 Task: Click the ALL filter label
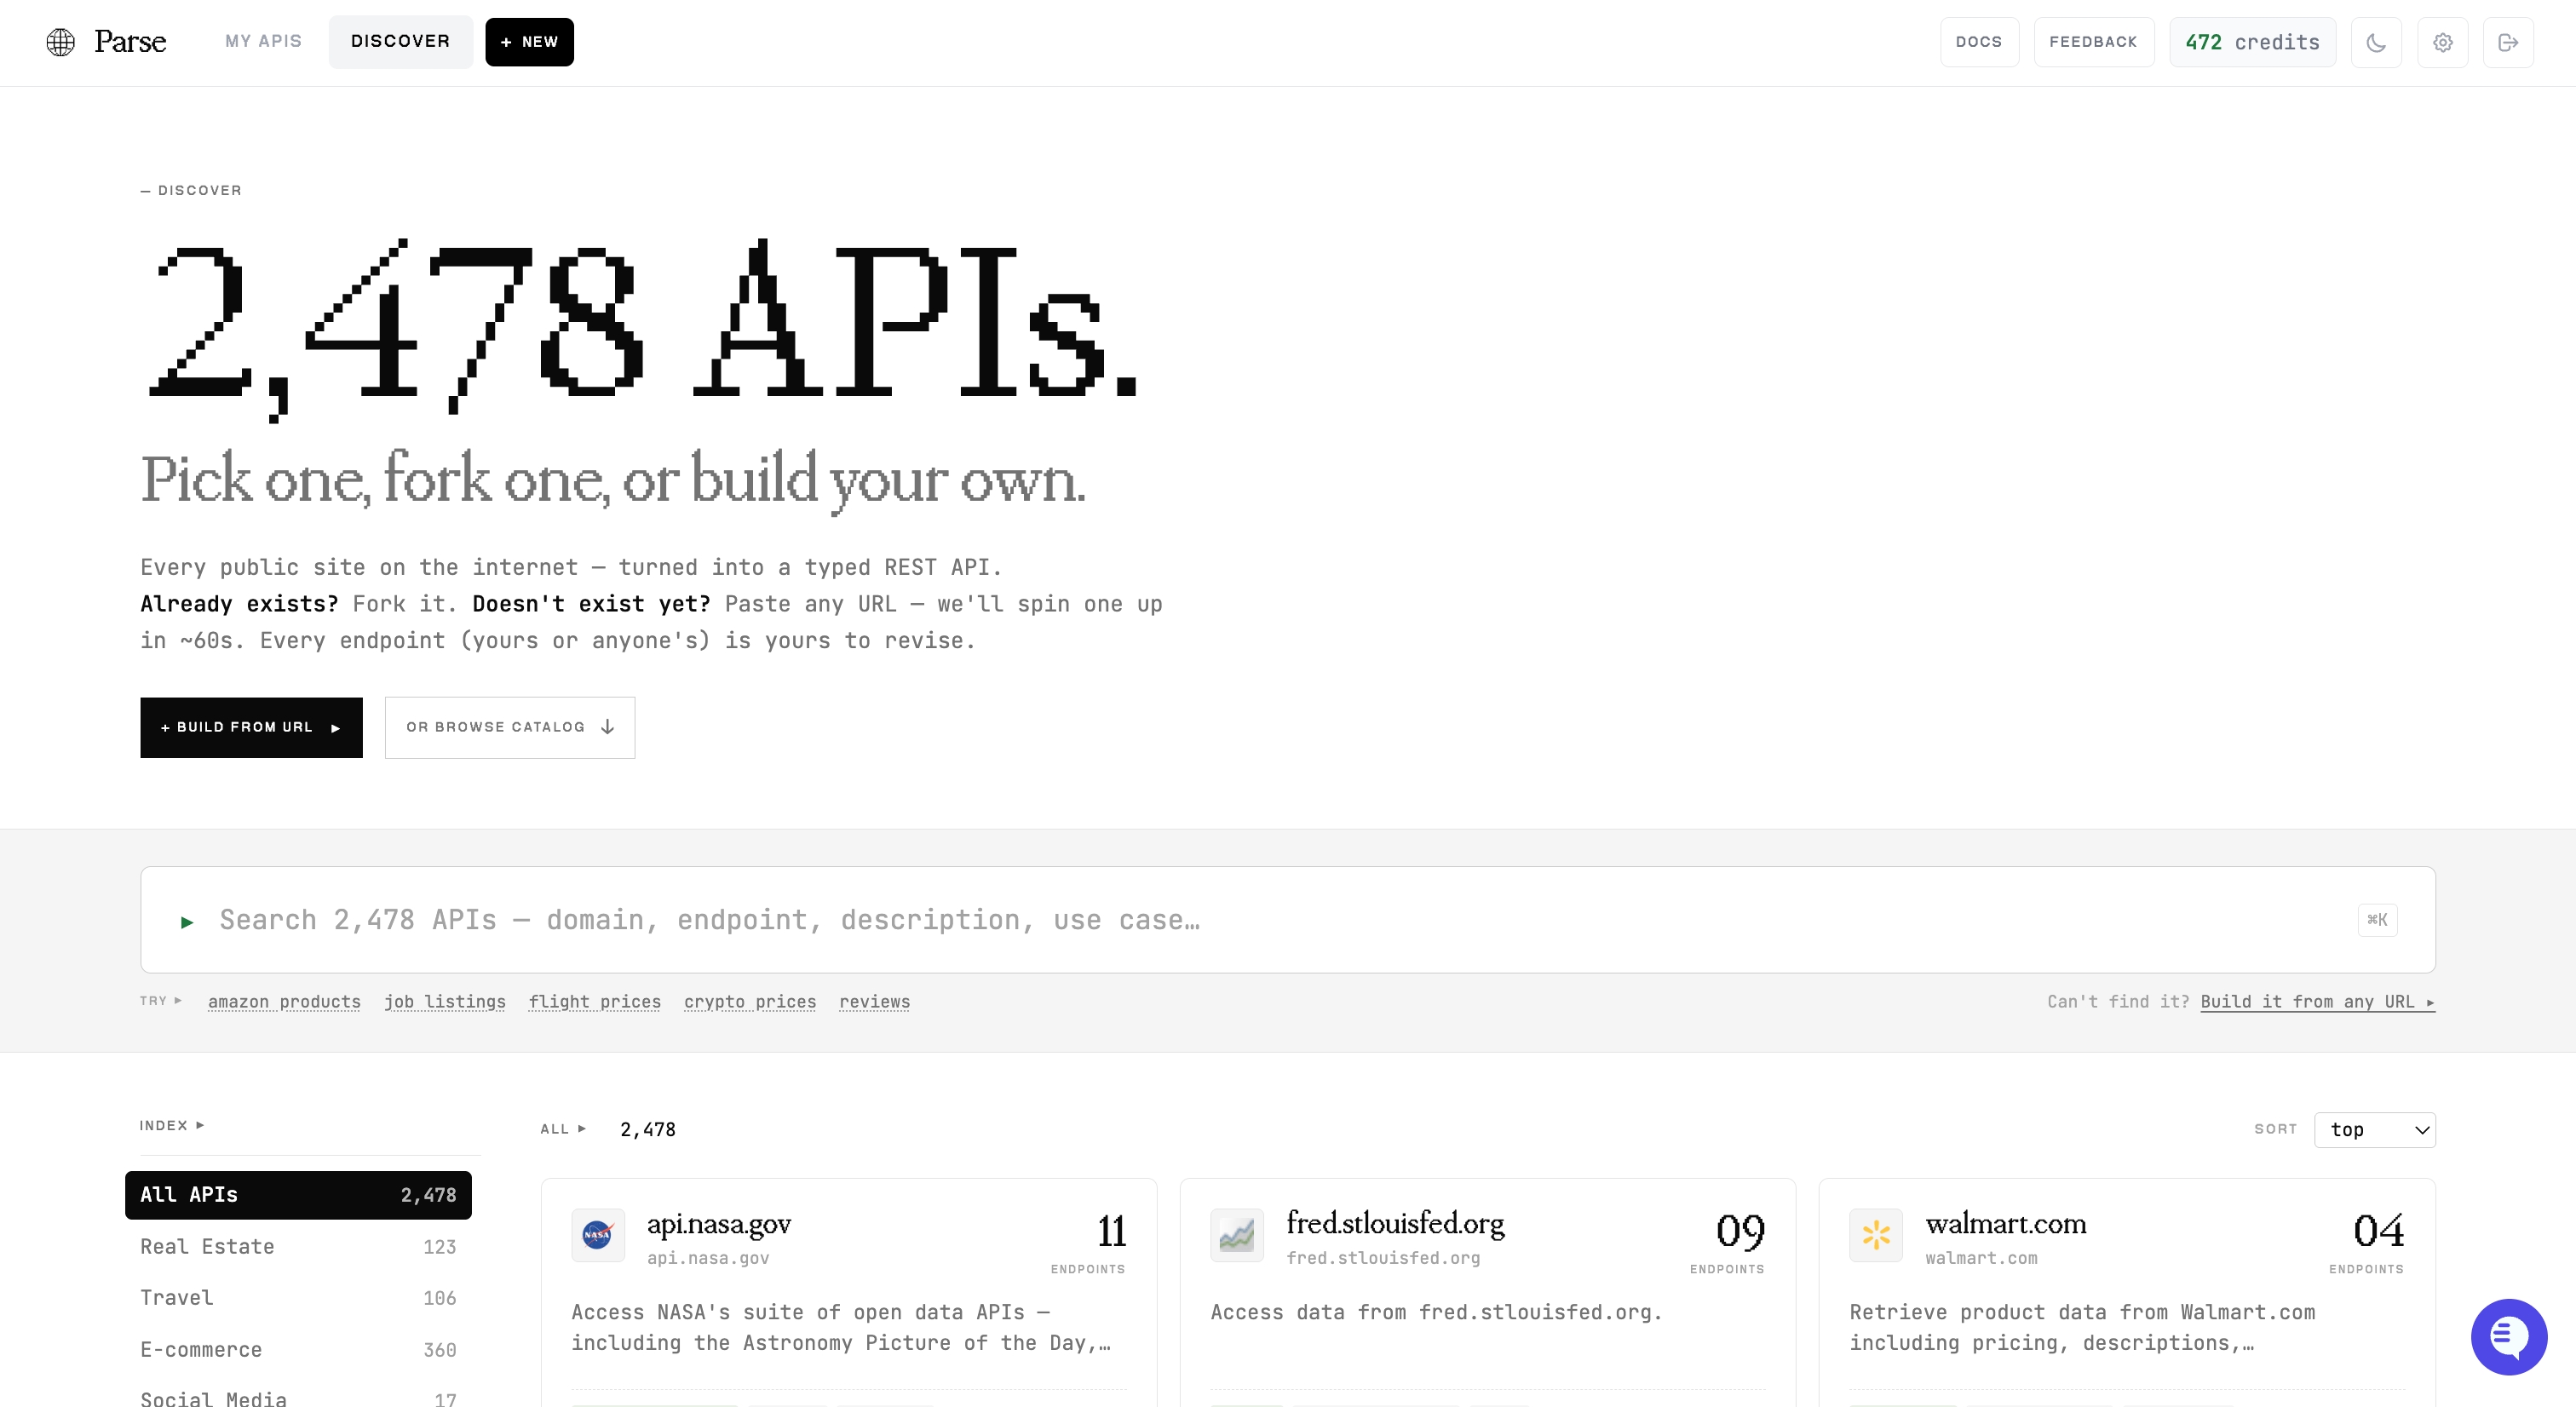pos(562,1129)
